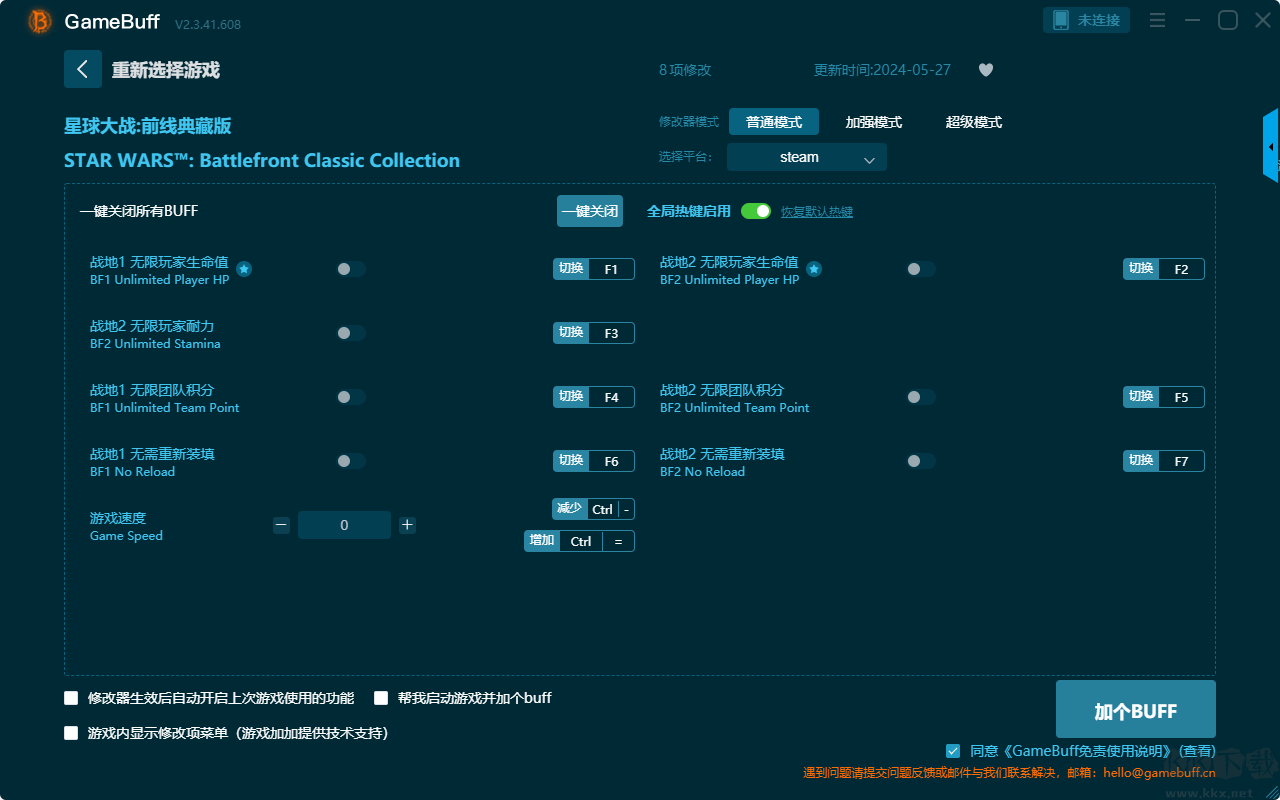Click version text V2.3.41.608
This screenshot has height=800, width=1280.
(x=208, y=24)
